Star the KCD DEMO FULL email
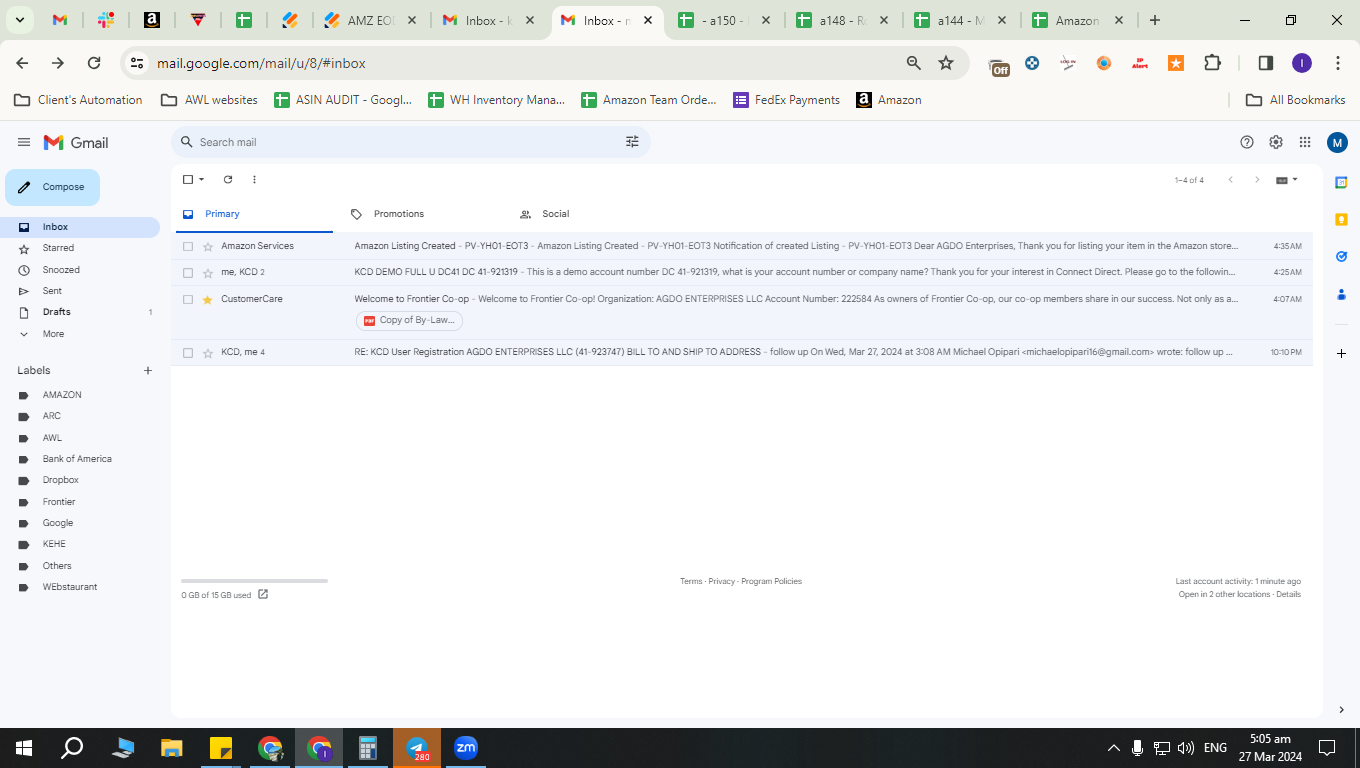Viewport: 1360px width, 768px height. point(208,272)
